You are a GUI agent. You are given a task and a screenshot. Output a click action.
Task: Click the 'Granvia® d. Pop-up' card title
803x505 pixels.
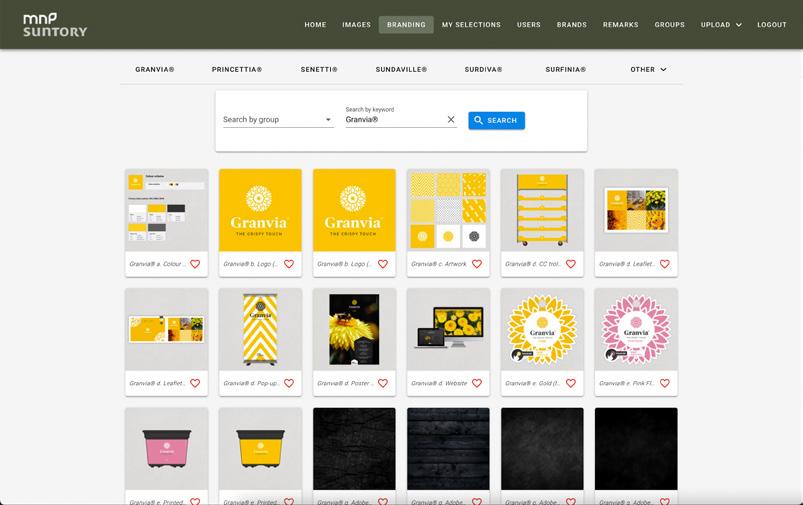coord(251,383)
